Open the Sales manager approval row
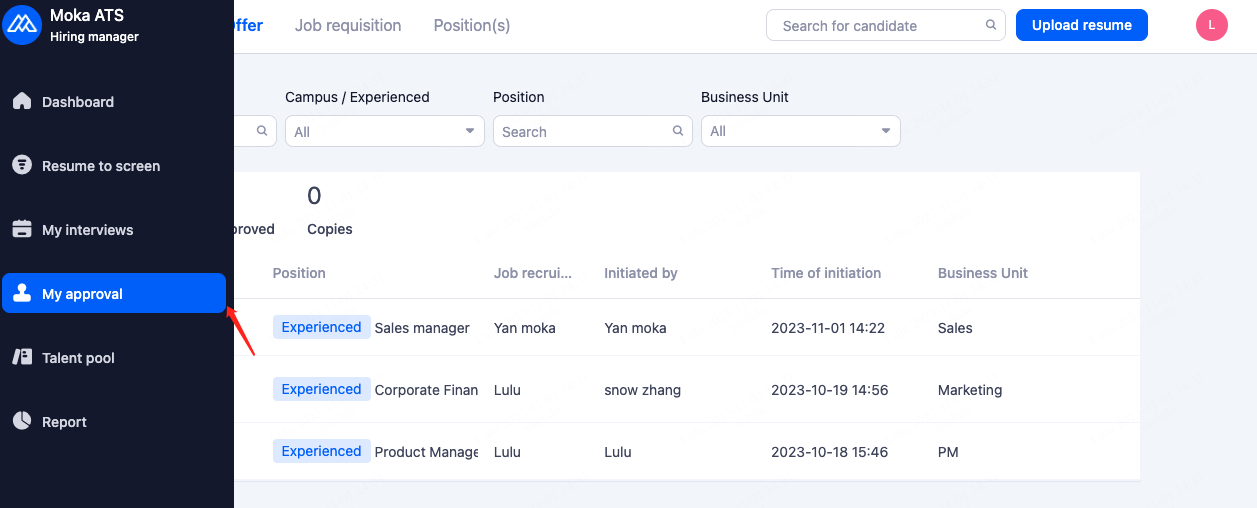The image size is (1257, 508). (422, 328)
